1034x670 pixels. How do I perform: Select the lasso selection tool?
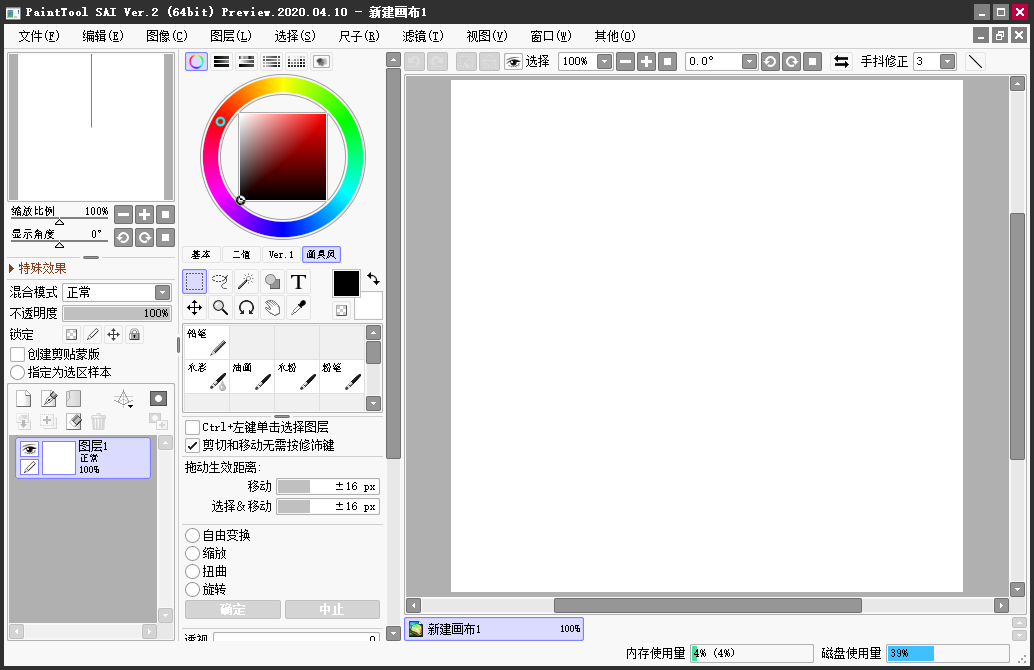tap(220, 282)
